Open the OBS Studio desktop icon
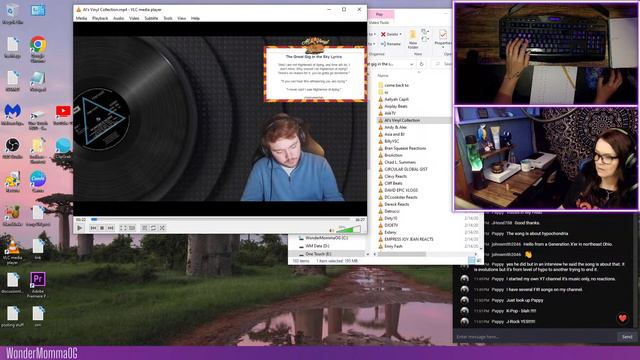 13,149
